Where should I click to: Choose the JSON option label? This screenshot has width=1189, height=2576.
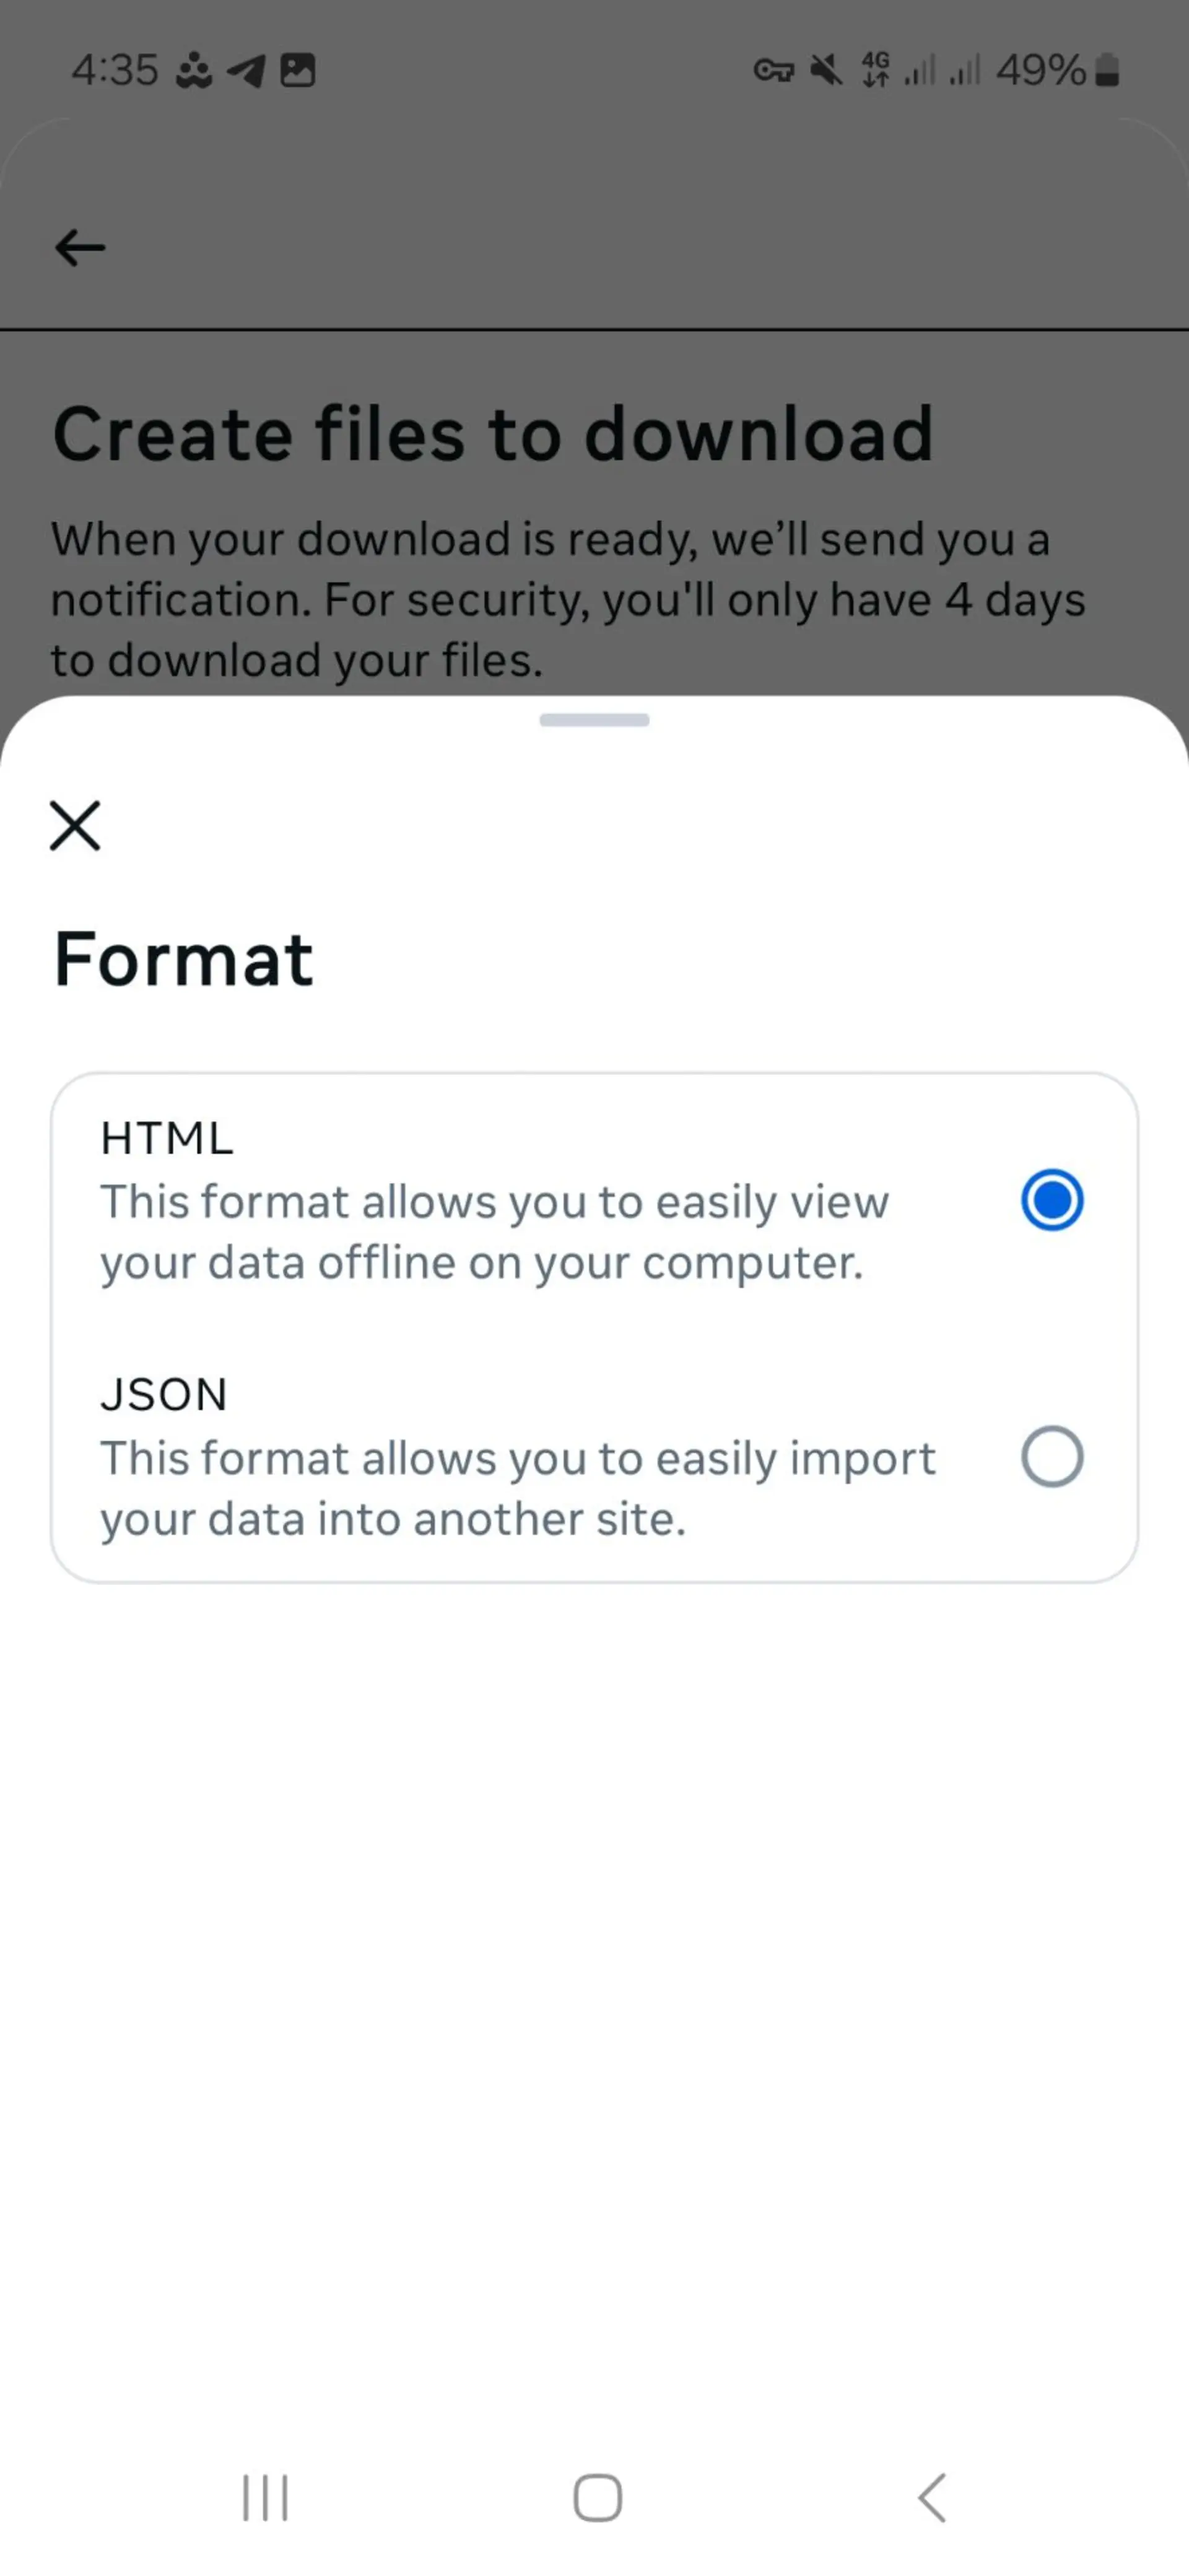click(164, 1394)
